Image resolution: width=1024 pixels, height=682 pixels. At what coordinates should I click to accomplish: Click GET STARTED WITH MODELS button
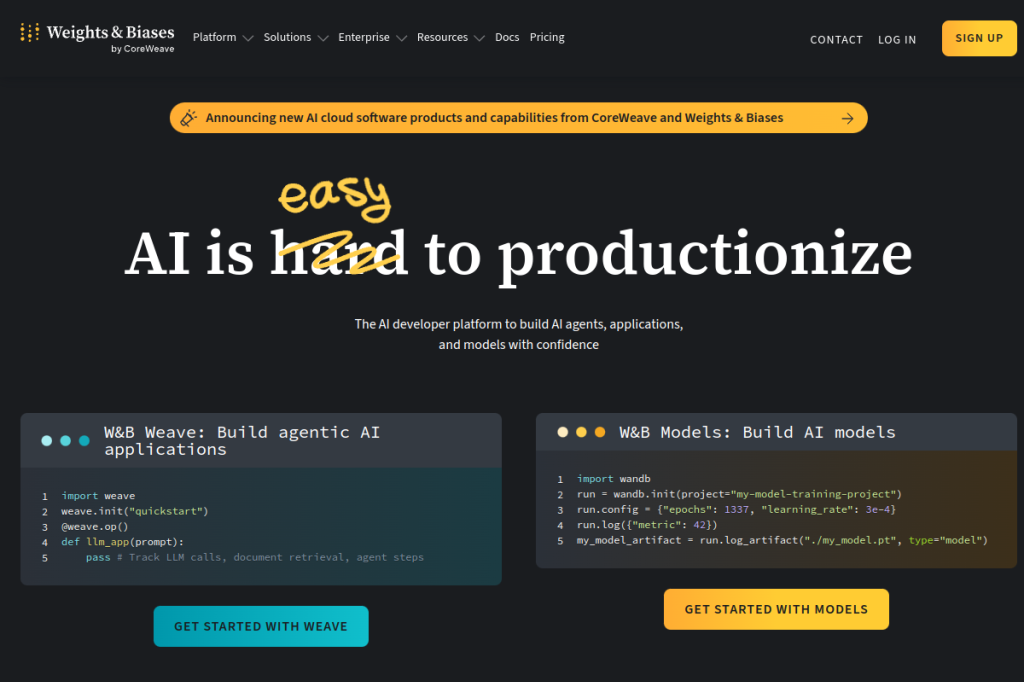click(776, 609)
